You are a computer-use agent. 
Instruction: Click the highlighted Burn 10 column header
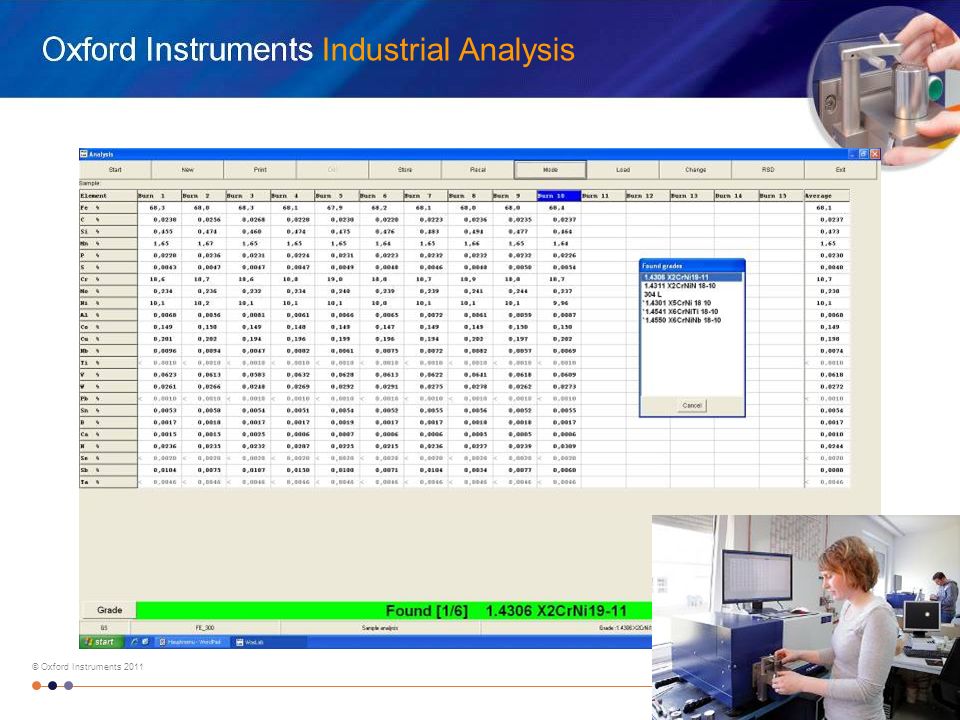(558, 196)
